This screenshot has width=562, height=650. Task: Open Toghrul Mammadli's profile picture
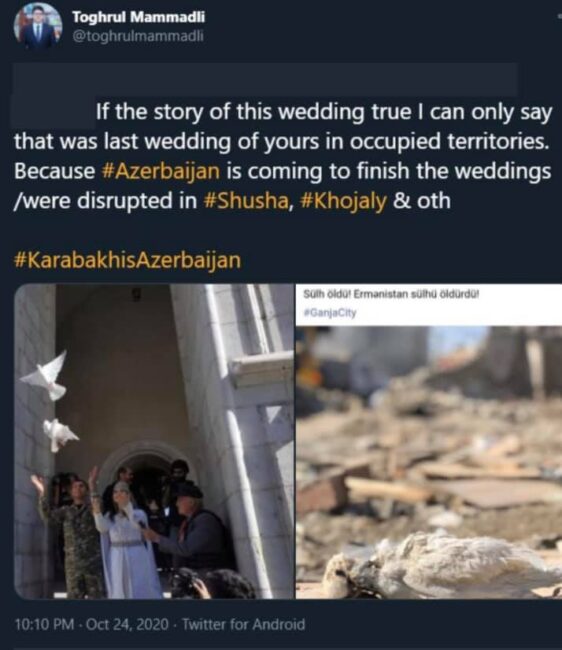click(x=38, y=26)
